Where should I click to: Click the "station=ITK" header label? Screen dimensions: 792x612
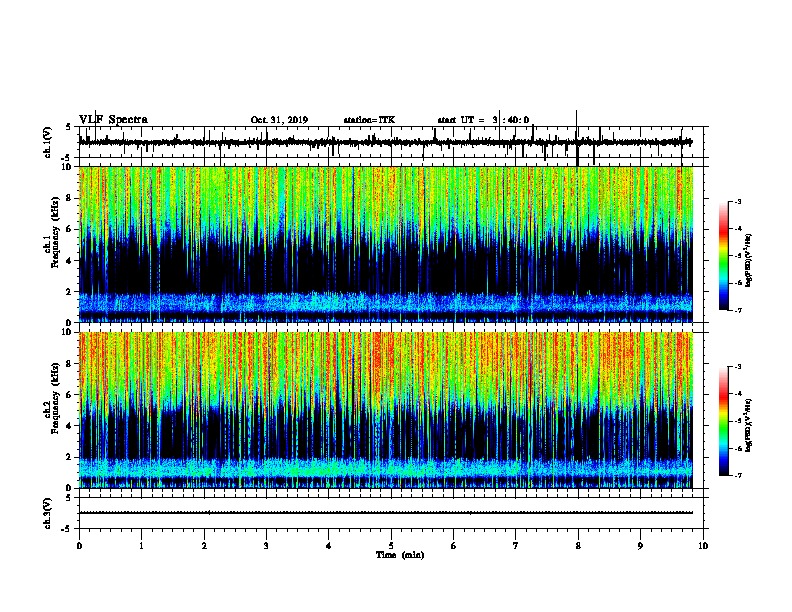[x=369, y=120]
